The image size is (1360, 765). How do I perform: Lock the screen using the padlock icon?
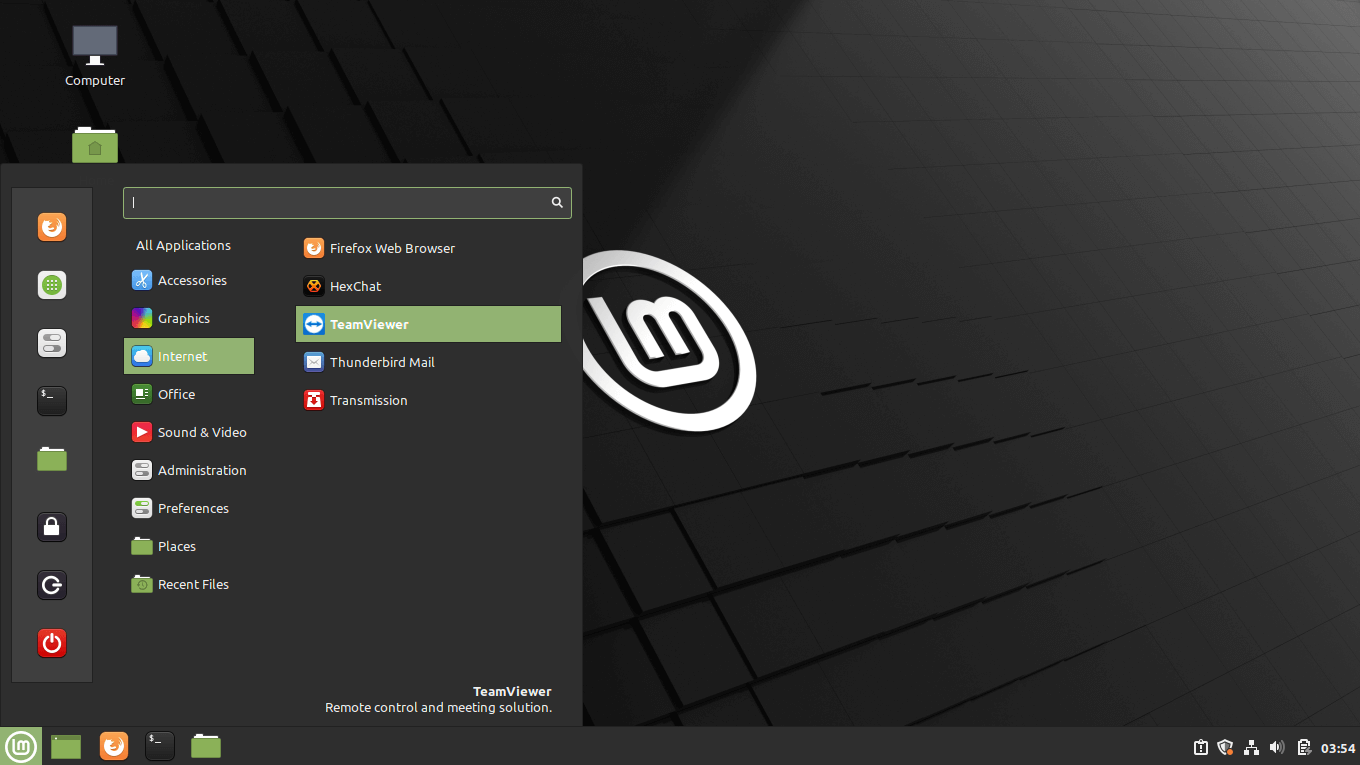[51, 527]
